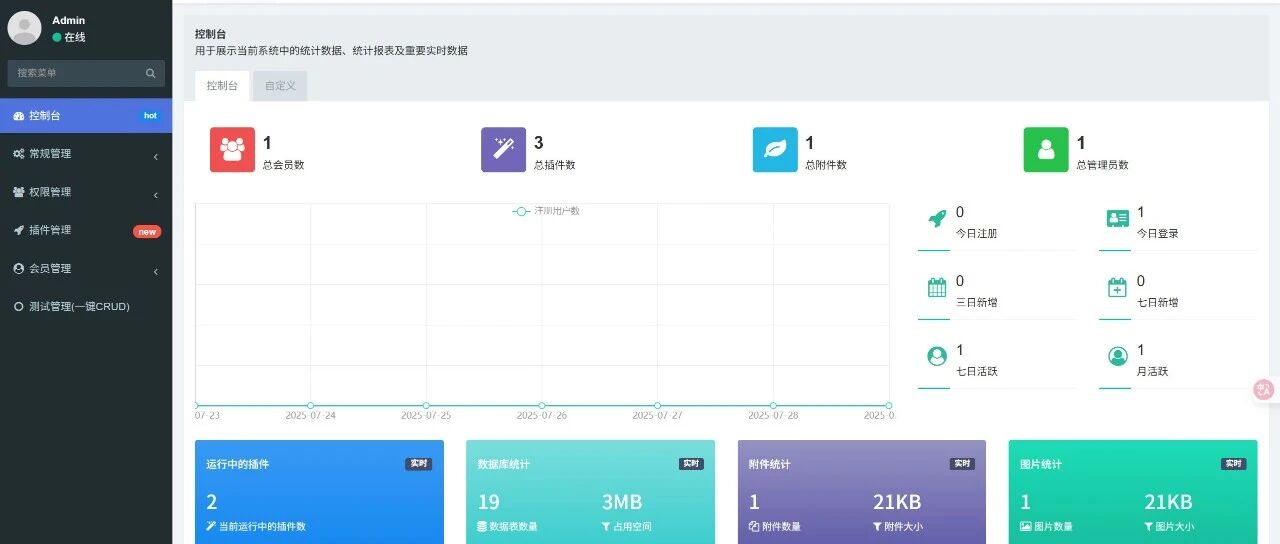Click the 总附件数 label
The height and width of the screenshot is (544, 1280).
[x=826, y=165]
